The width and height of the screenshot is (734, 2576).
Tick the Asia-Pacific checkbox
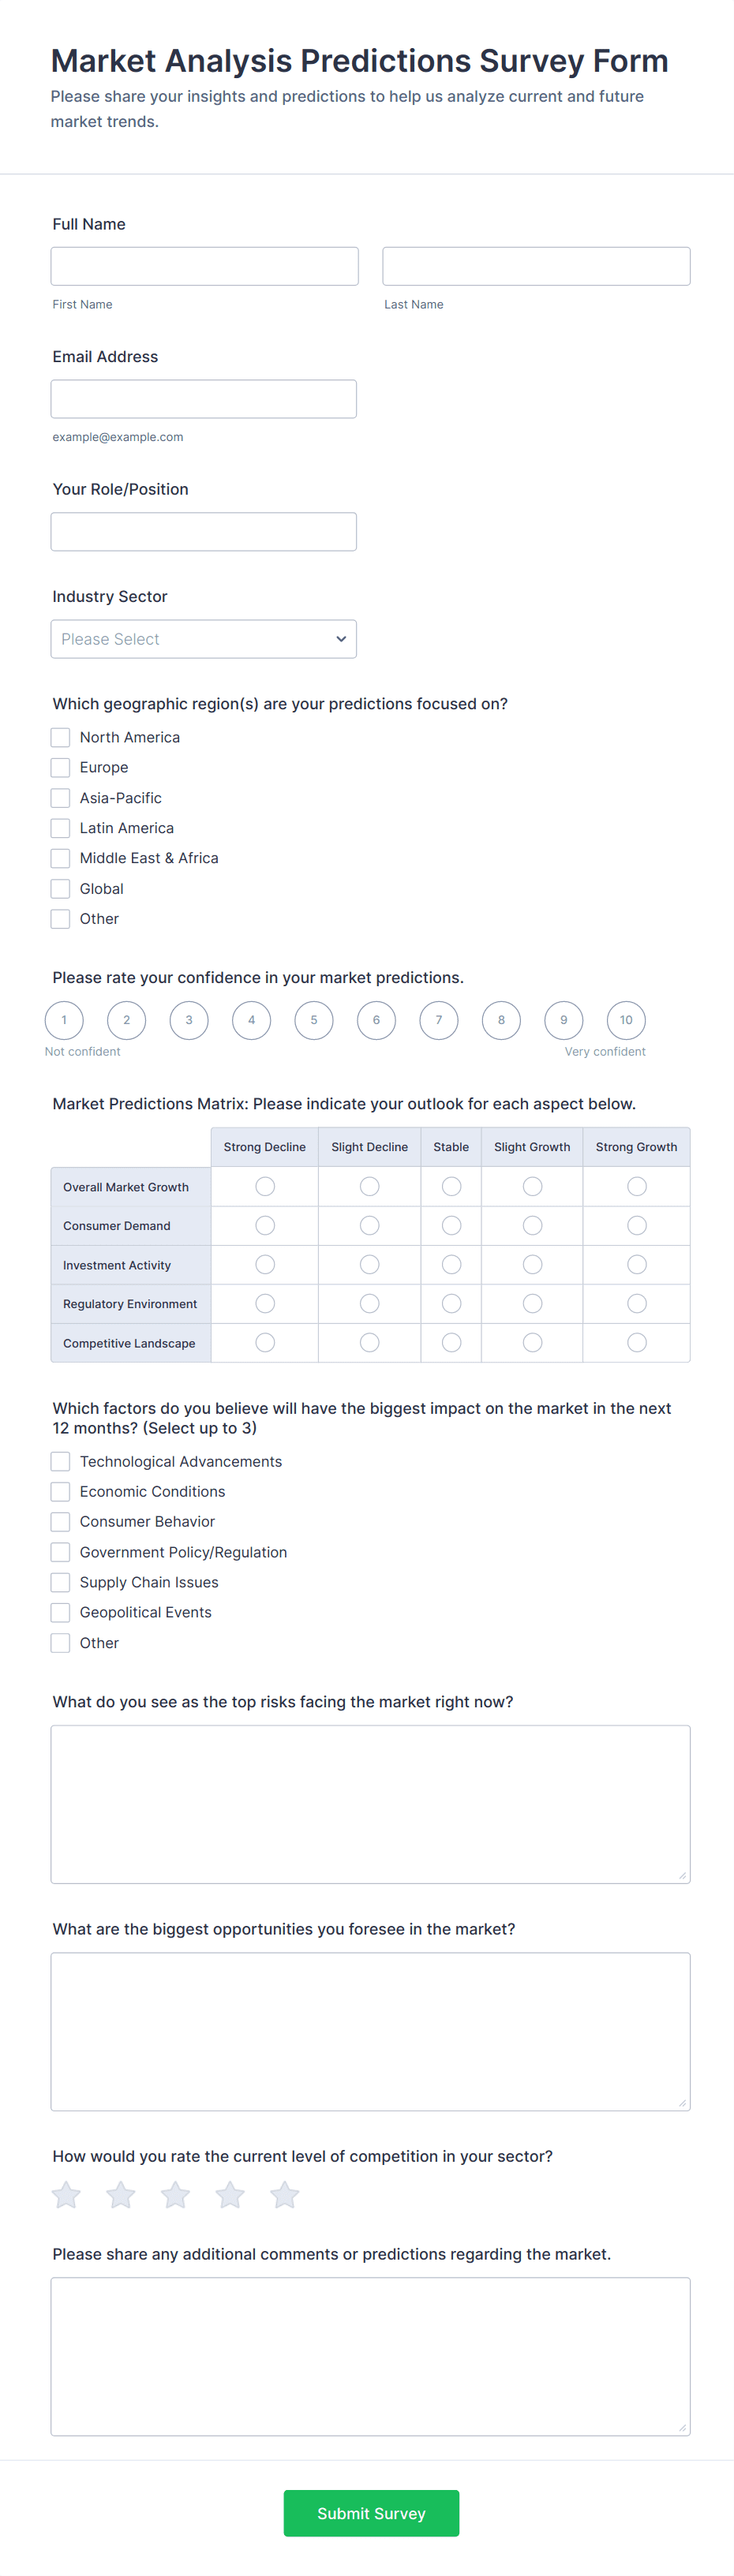(61, 798)
